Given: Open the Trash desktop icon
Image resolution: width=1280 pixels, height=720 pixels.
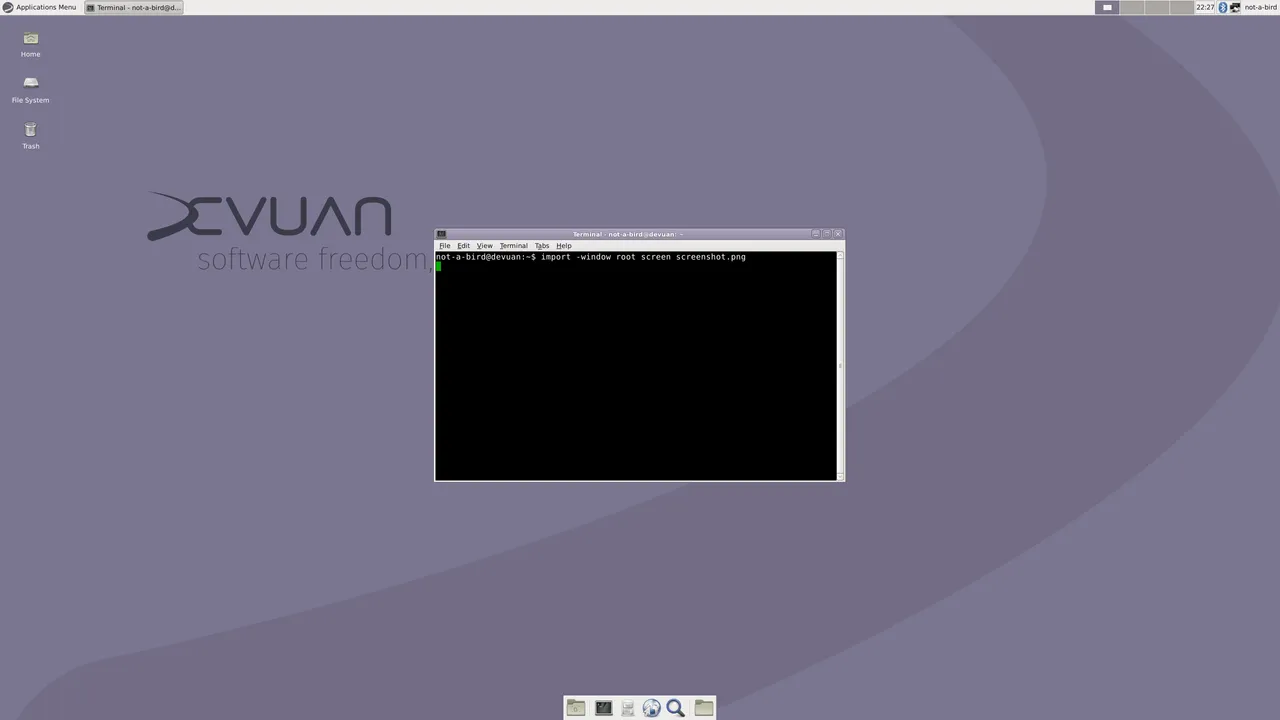Looking at the screenshot, I should click(x=30, y=135).
